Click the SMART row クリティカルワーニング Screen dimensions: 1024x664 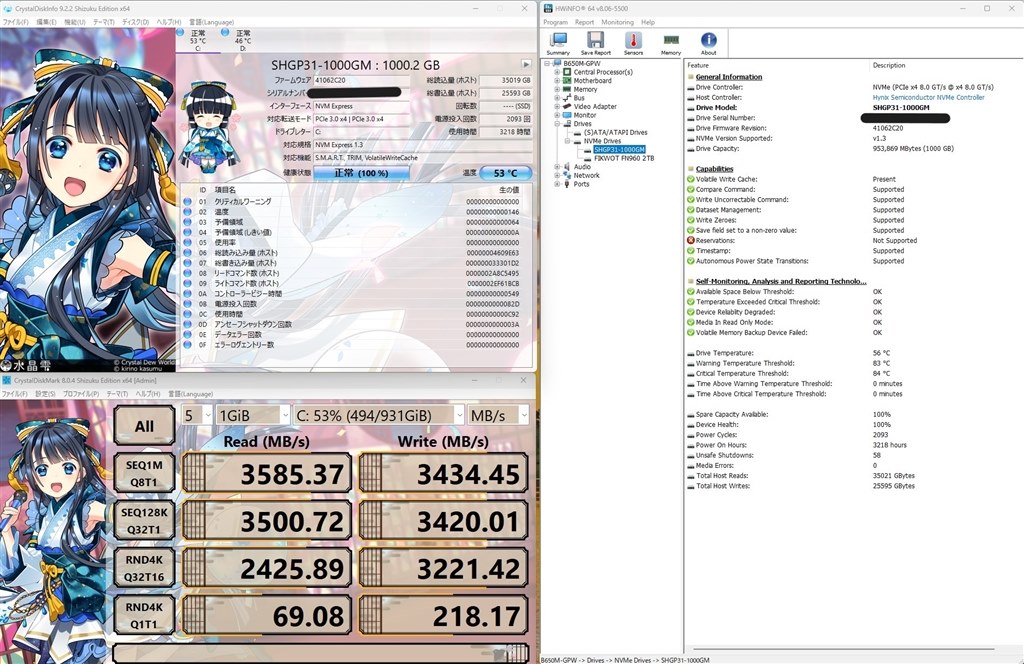[x=357, y=202]
